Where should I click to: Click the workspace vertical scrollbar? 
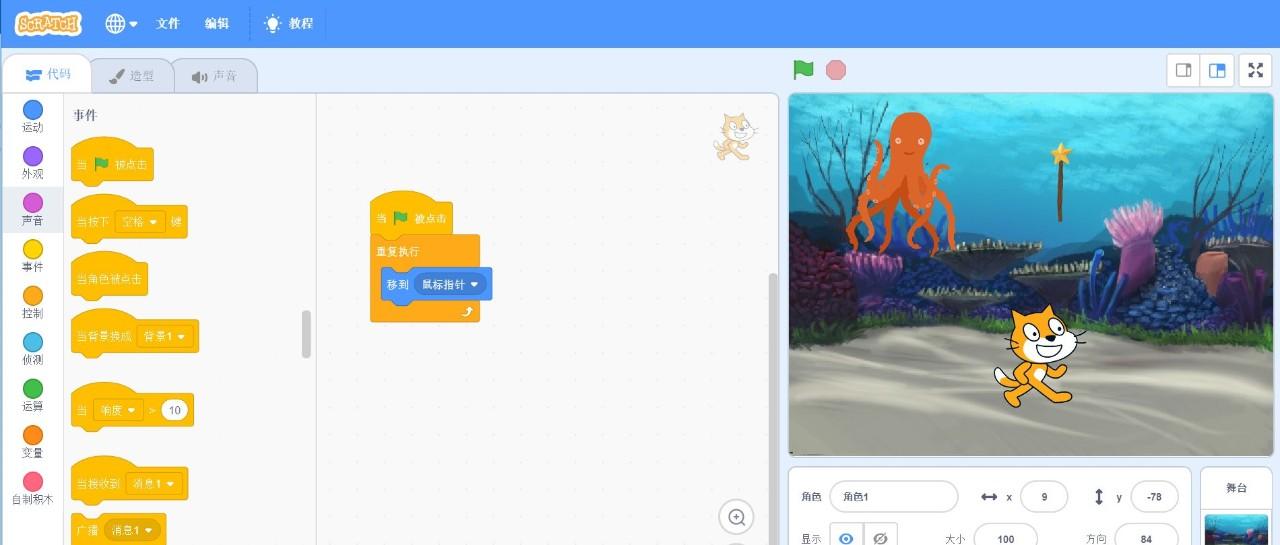tap(772, 410)
